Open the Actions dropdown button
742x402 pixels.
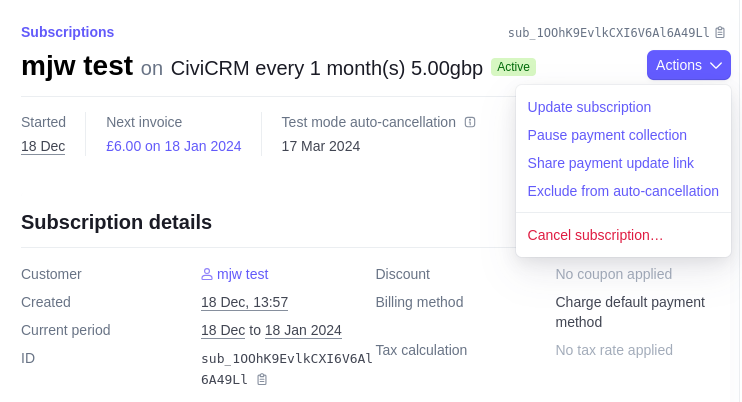tap(689, 65)
